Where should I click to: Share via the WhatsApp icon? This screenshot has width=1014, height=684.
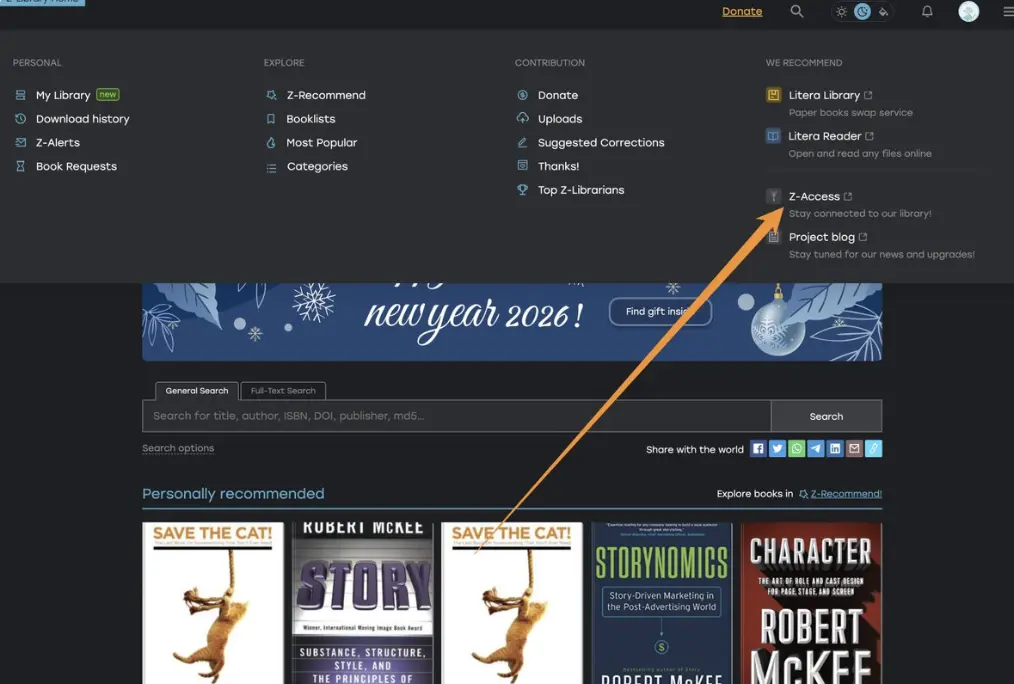coord(796,449)
